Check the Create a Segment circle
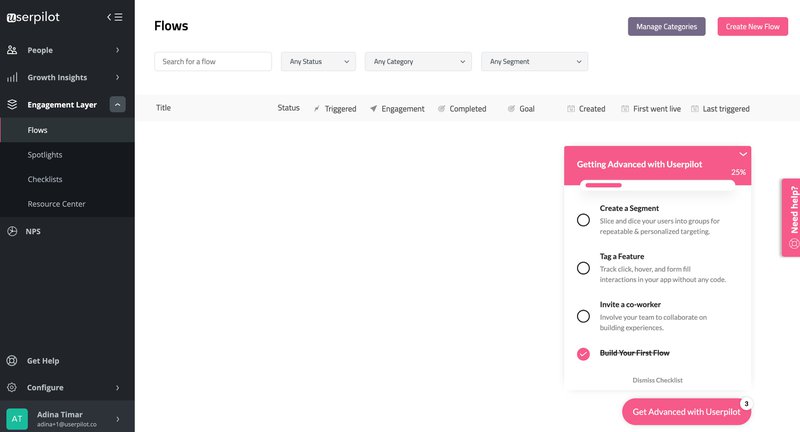Screen dimensions: 800x432 coord(583,220)
